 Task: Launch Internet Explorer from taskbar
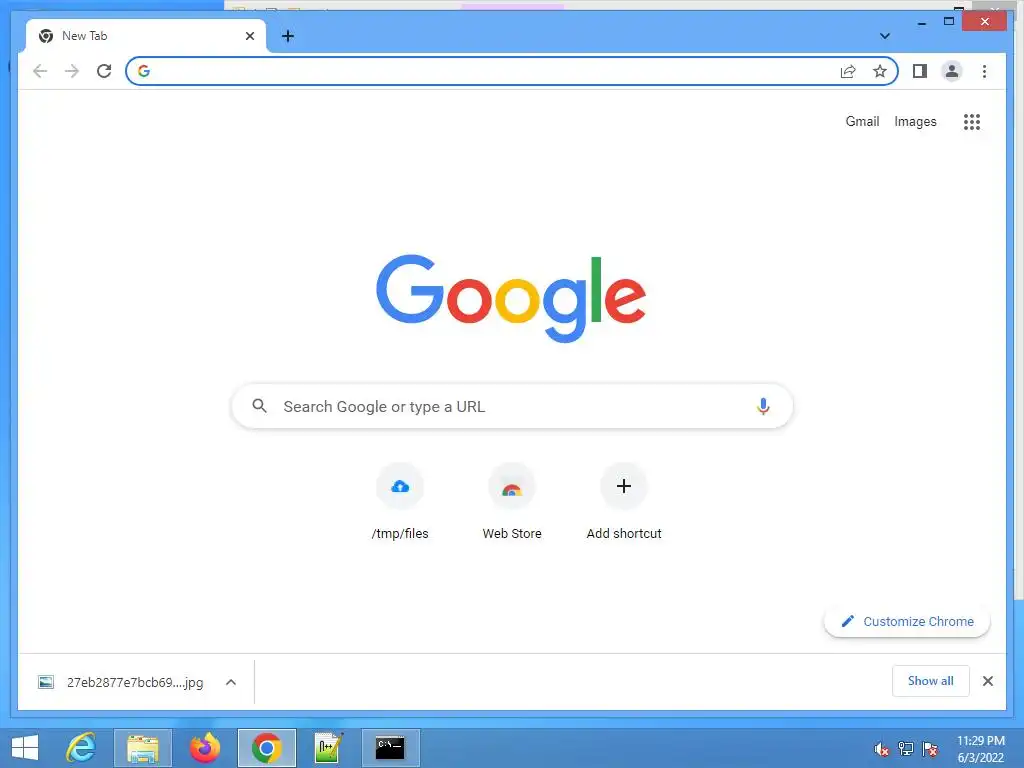[81, 748]
